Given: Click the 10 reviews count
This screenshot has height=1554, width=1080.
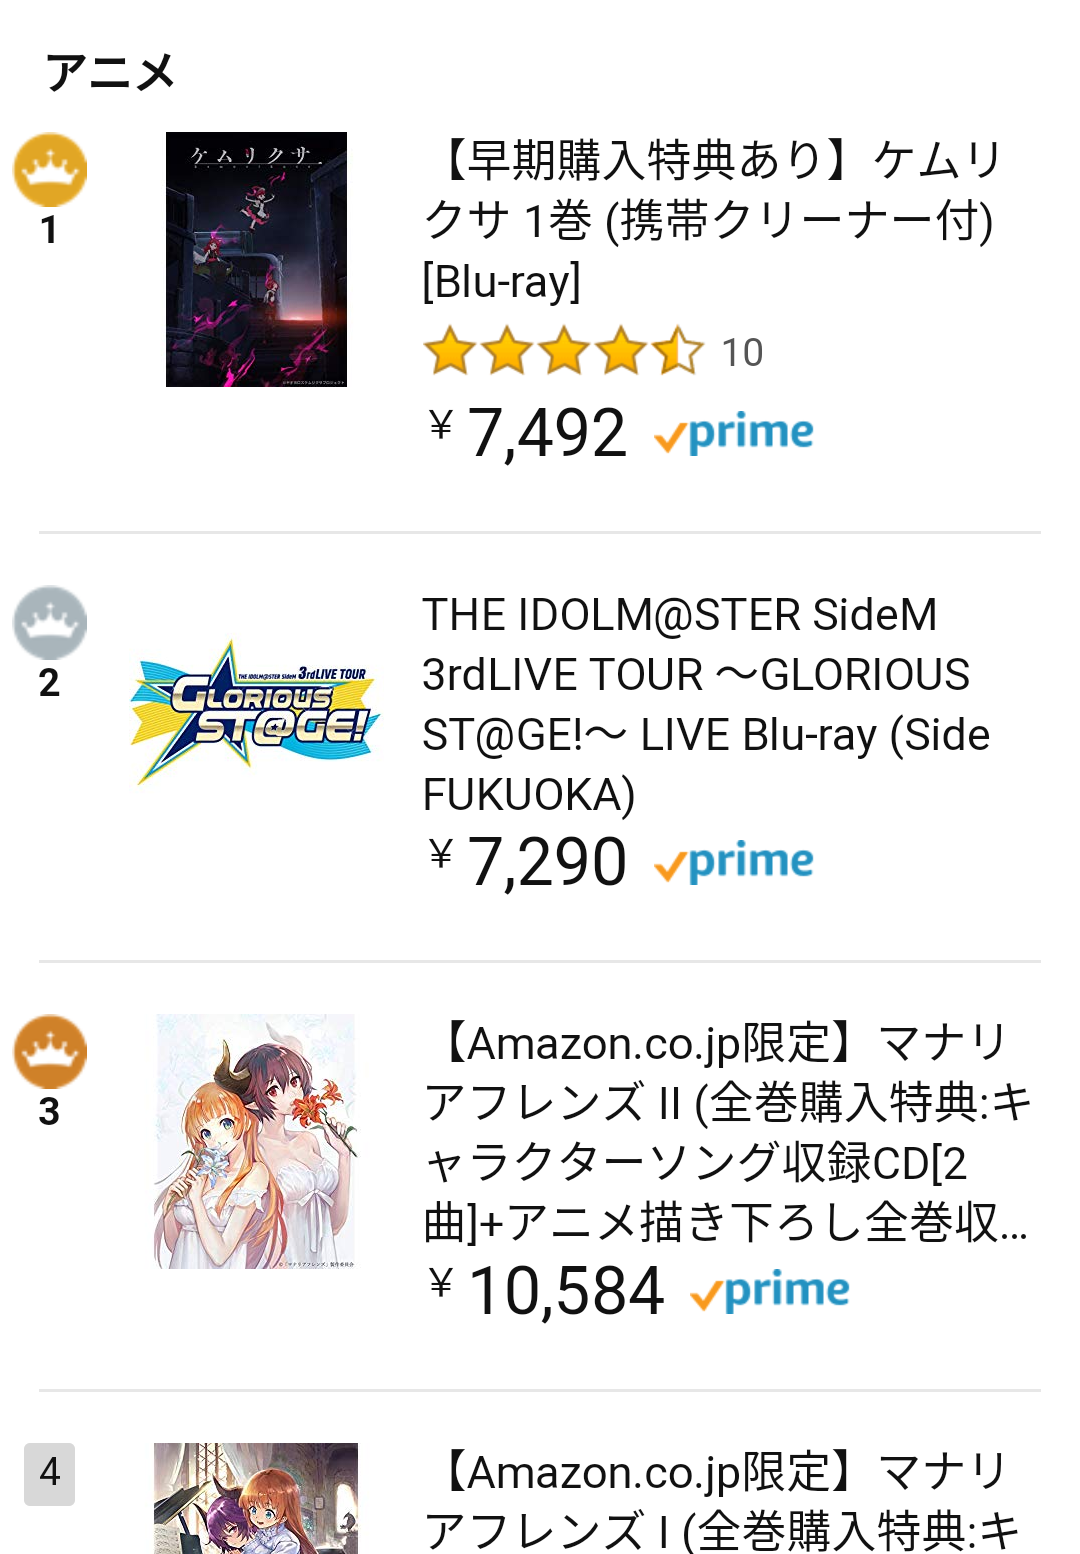Looking at the screenshot, I should (742, 353).
